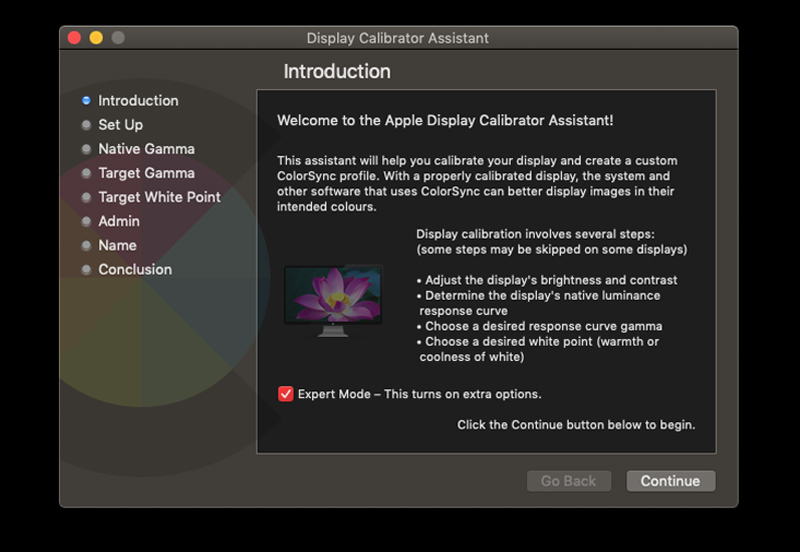Viewport: 800px width, 552px height.
Task: Click the Native Gamma step bullet
Action: click(x=87, y=149)
